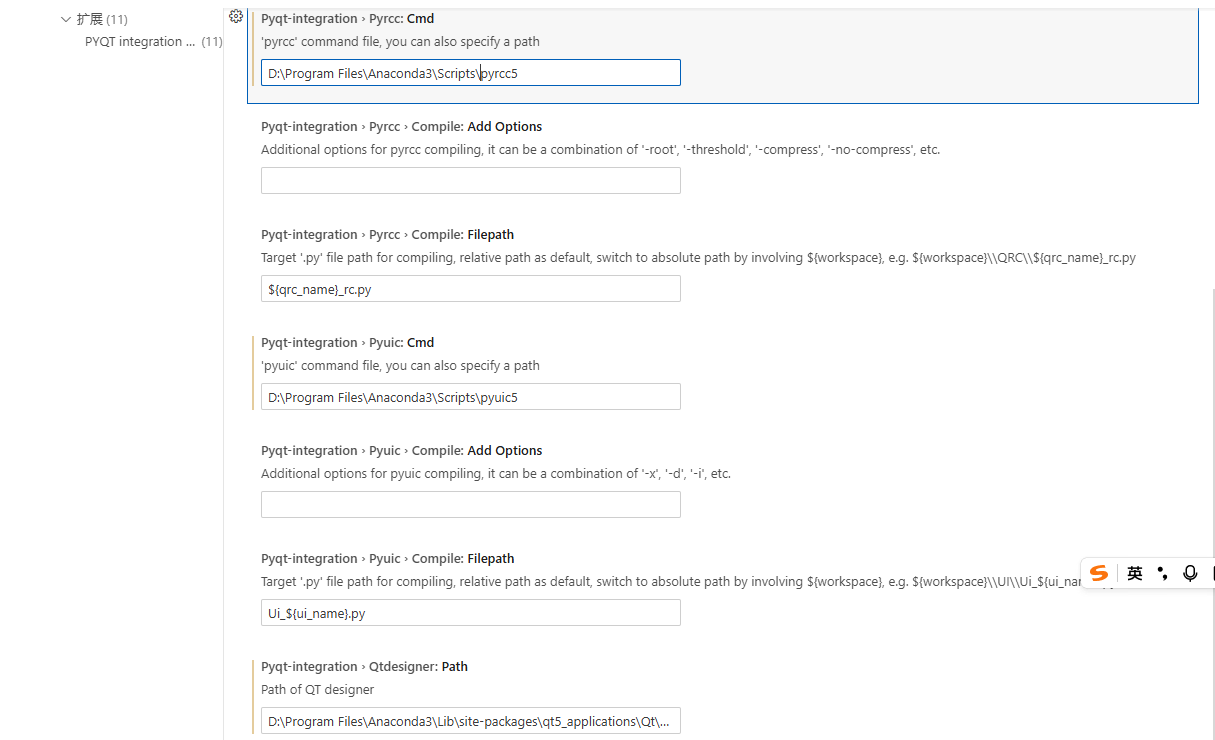This screenshot has height=740, width=1215.
Task: Collapse the 扩展 (11) tree section
Action: [x=66, y=19]
